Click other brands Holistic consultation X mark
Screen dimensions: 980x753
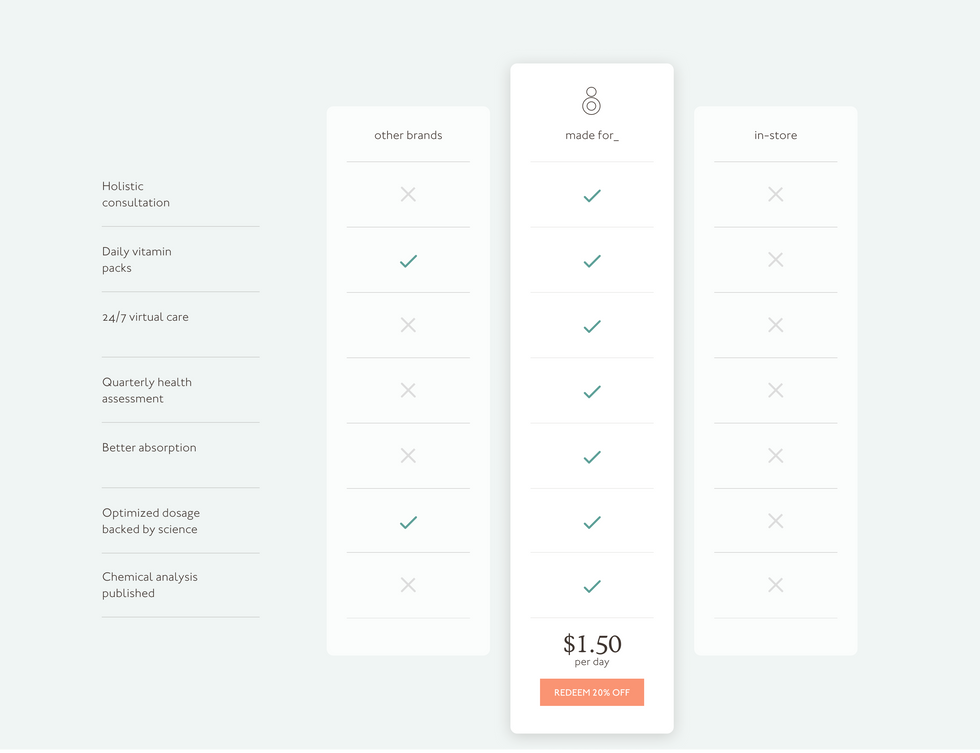[408, 194]
